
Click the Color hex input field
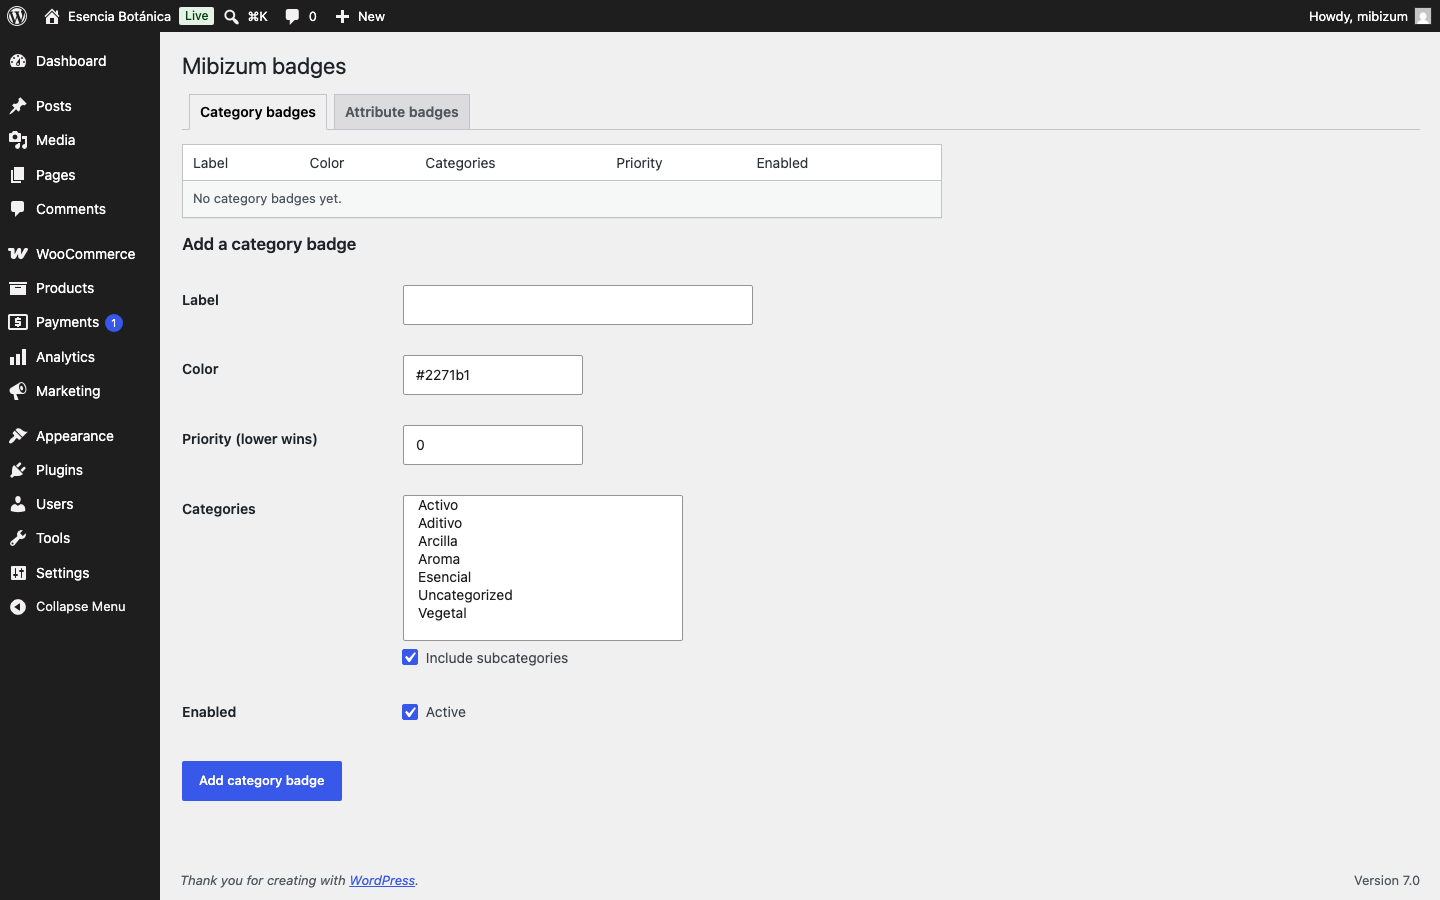click(493, 375)
